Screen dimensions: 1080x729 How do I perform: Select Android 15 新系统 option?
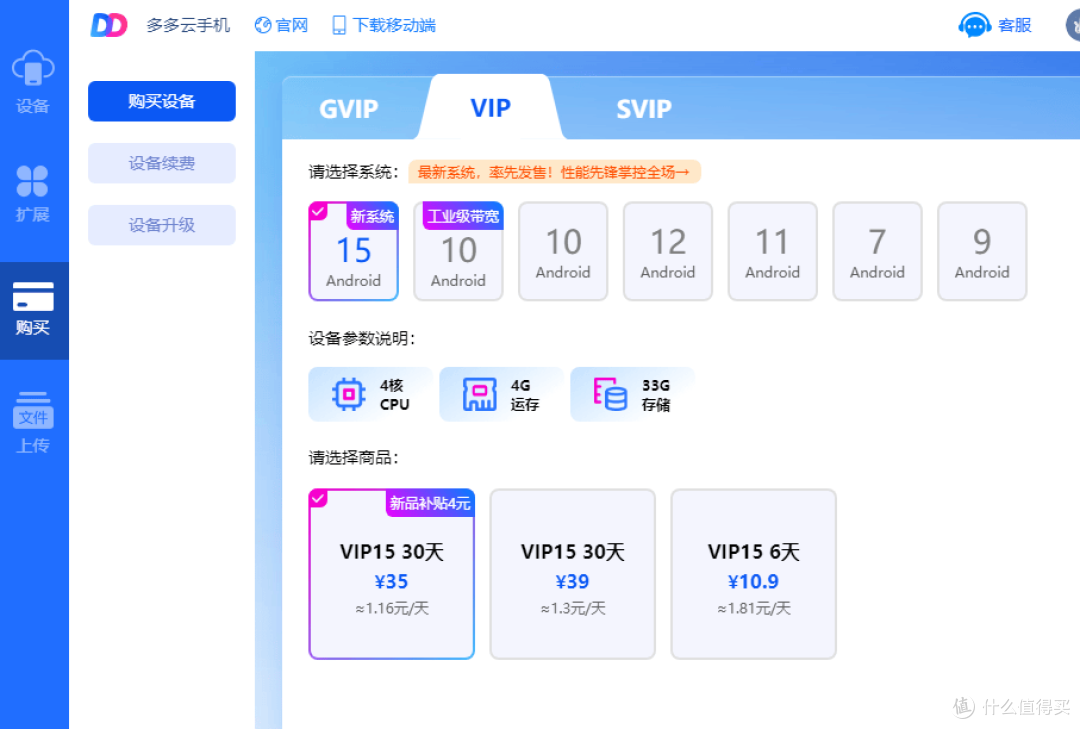click(353, 251)
